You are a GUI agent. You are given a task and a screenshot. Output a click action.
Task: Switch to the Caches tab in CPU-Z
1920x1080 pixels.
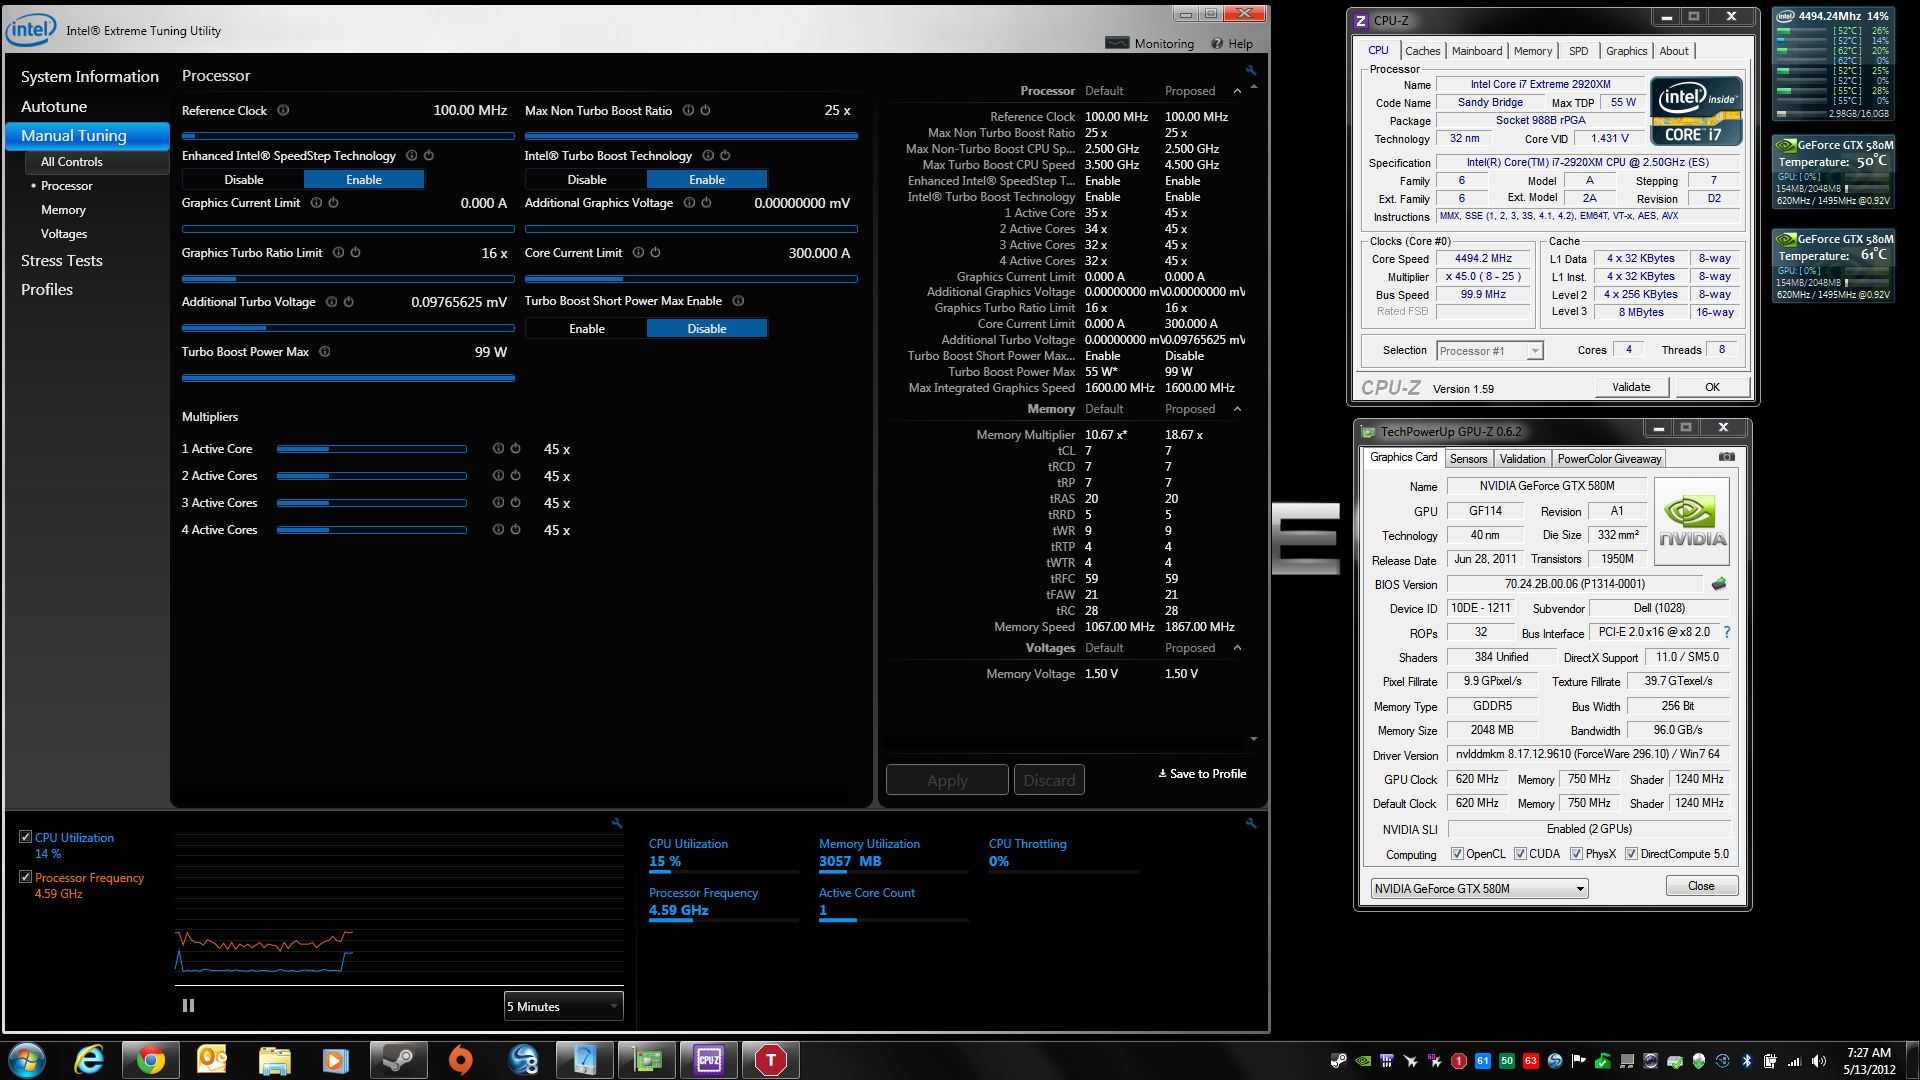click(x=1422, y=51)
